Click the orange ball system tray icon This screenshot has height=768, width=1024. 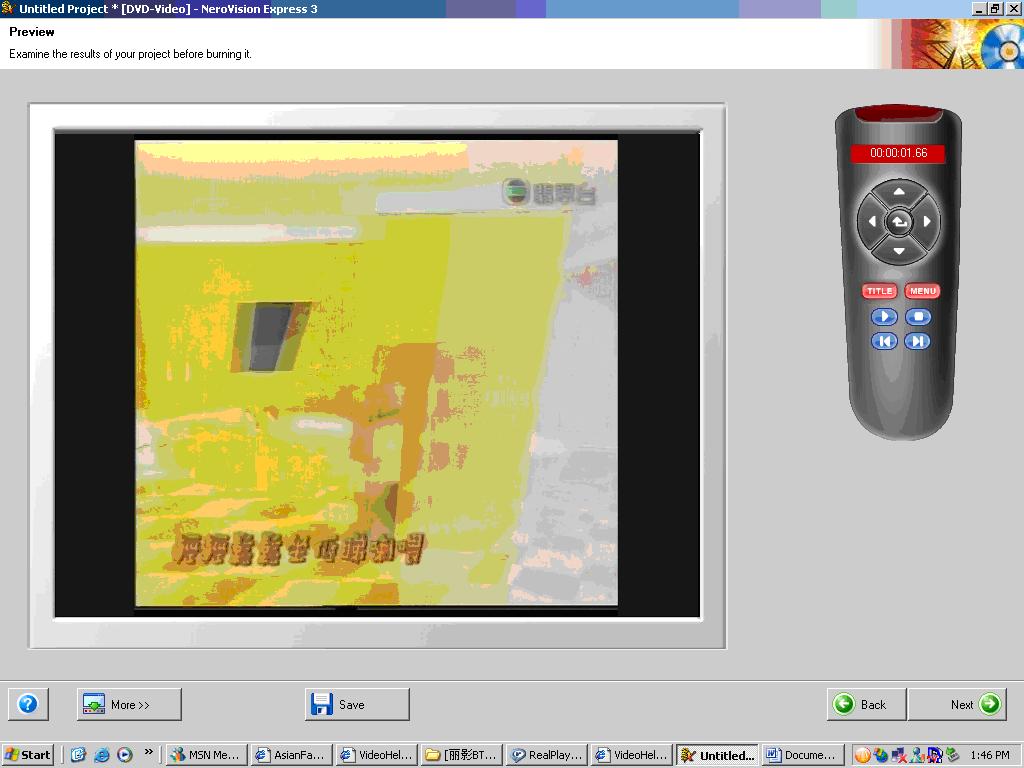pos(863,756)
